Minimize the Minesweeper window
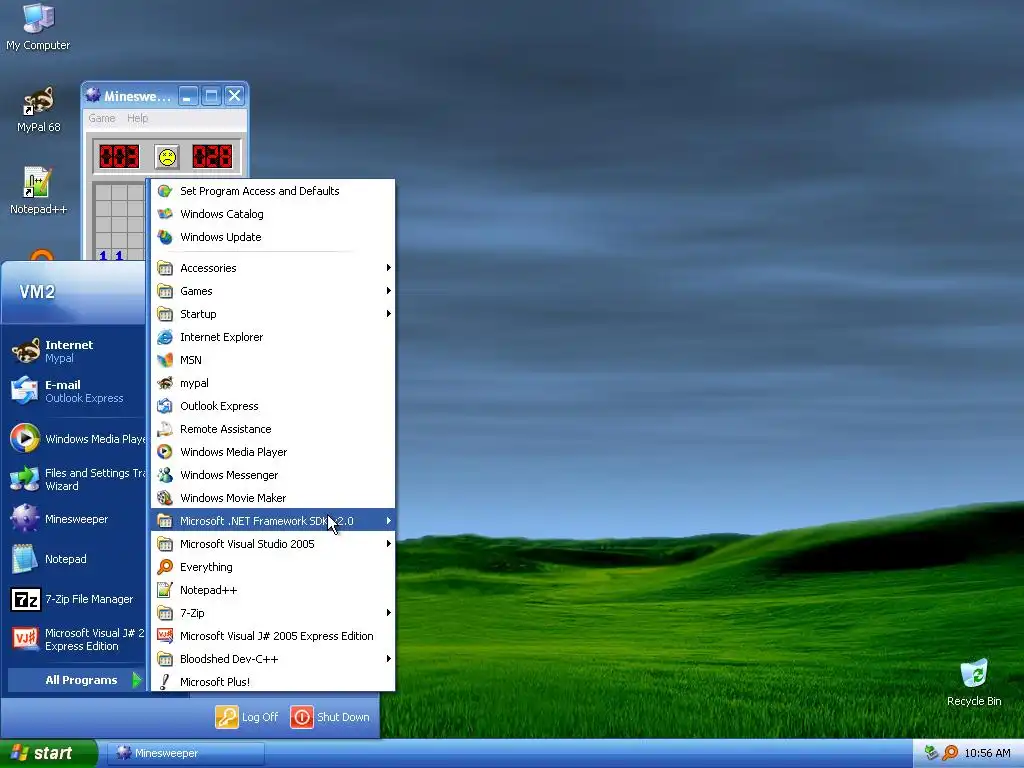Screen dimensions: 1024x768 [187, 97]
